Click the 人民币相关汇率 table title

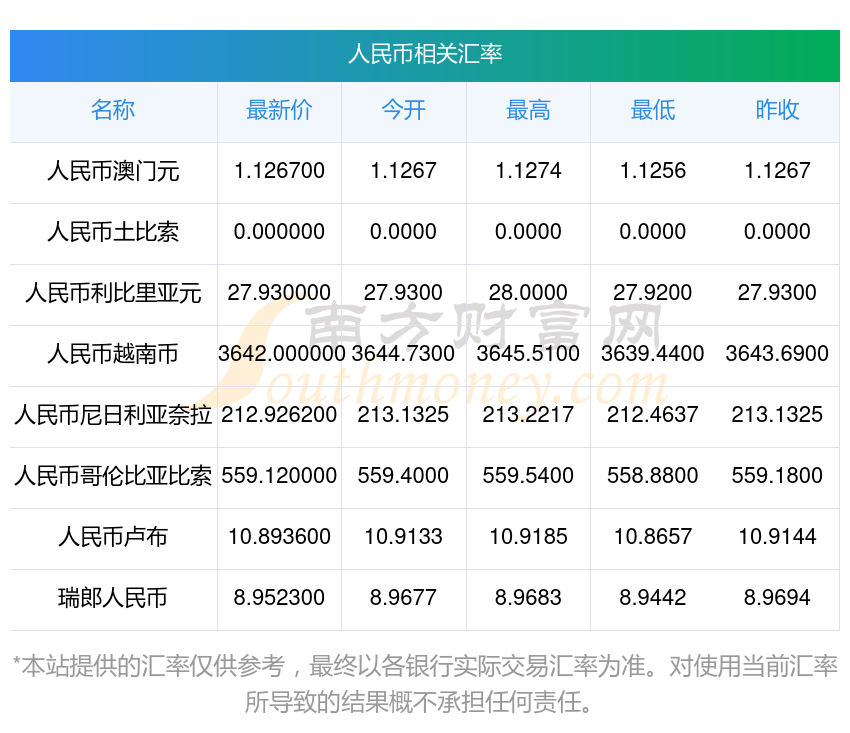coord(425,54)
